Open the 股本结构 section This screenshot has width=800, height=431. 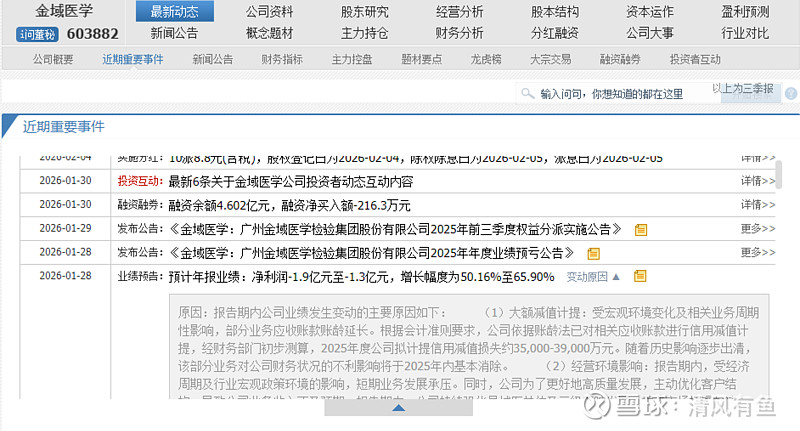point(555,11)
